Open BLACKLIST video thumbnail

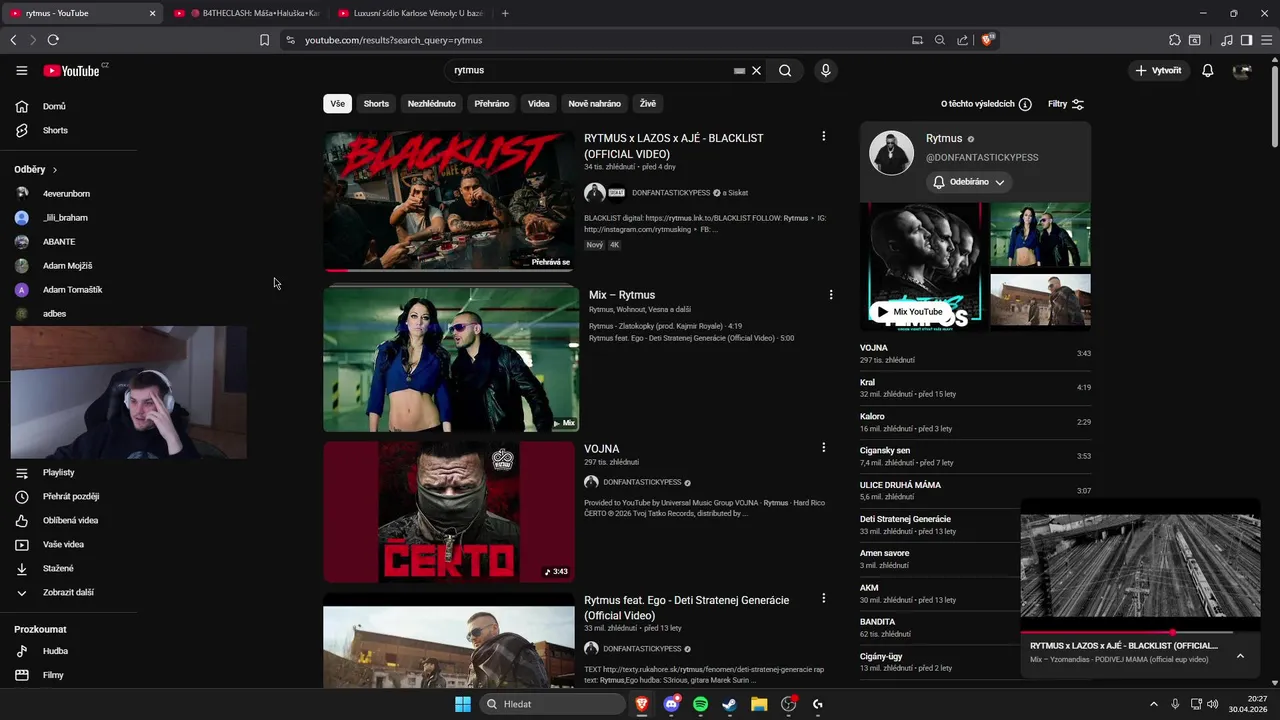(449, 201)
